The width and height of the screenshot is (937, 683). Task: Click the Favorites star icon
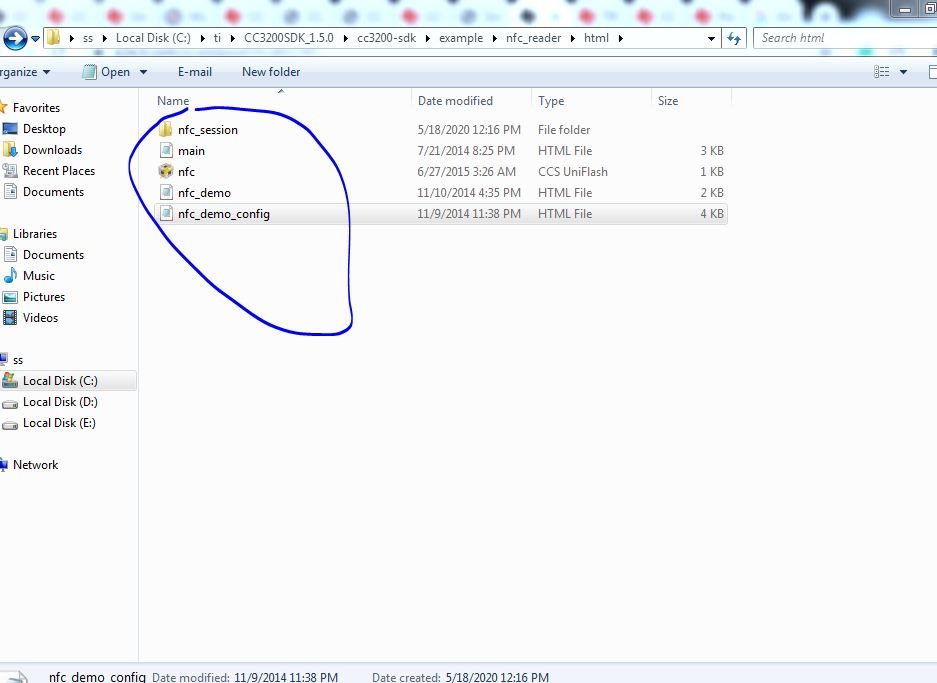(3, 108)
